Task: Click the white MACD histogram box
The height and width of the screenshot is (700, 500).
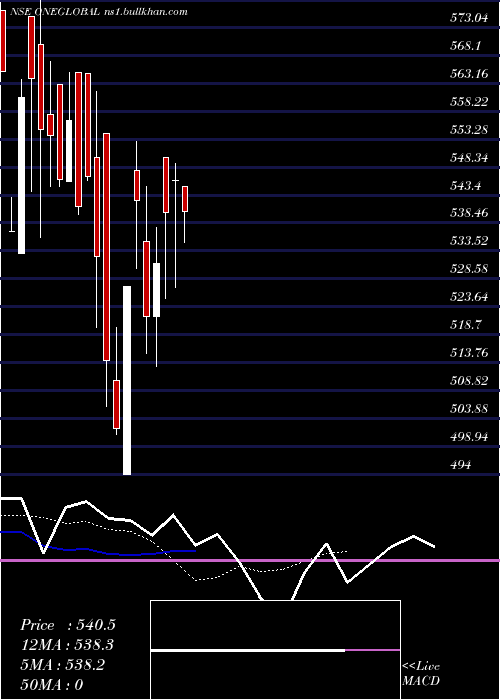Action: [275, 650]
